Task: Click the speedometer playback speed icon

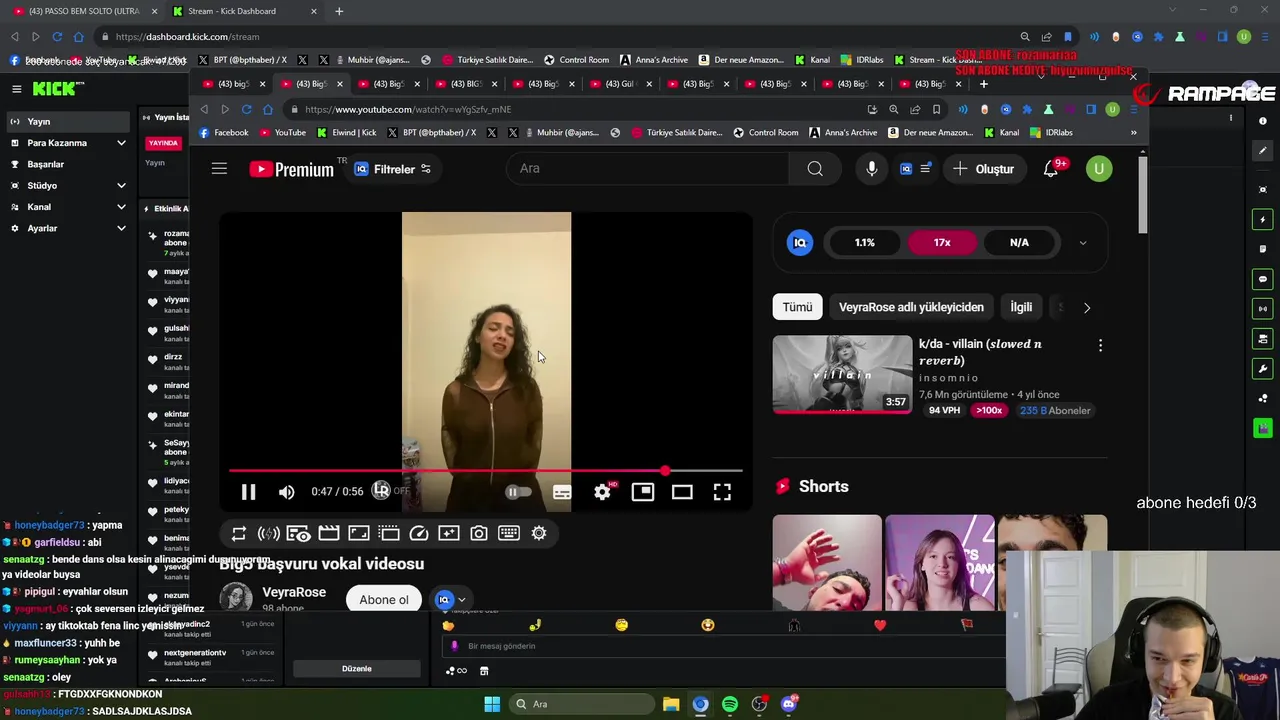Action: click(419, 533)
